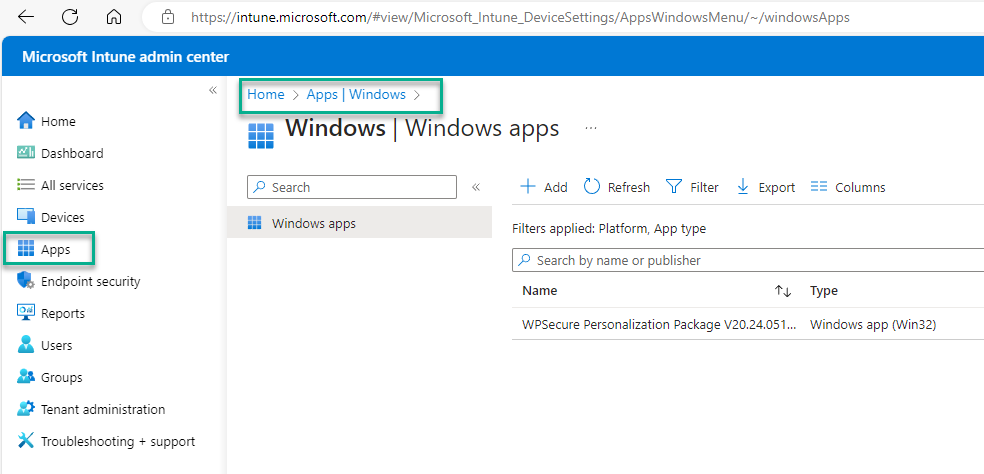
Task: Click the Windows app (Win32) type cell
Action: [873, 325]
